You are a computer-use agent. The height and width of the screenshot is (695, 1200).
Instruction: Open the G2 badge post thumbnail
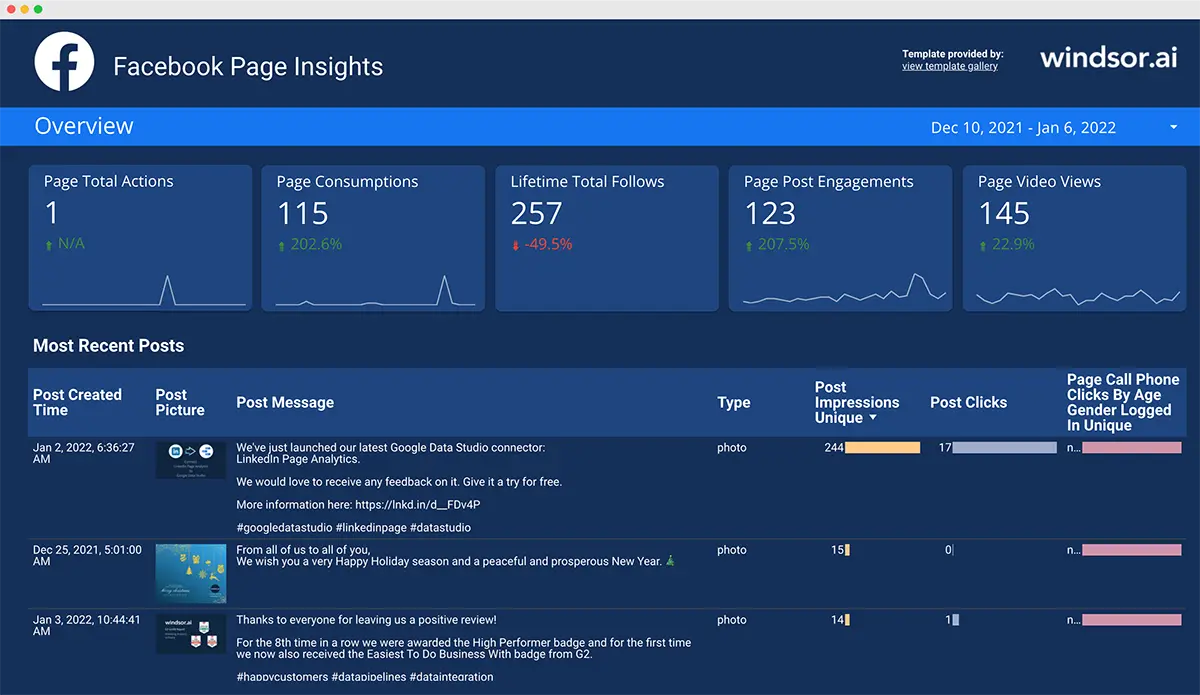coord(190,634)
